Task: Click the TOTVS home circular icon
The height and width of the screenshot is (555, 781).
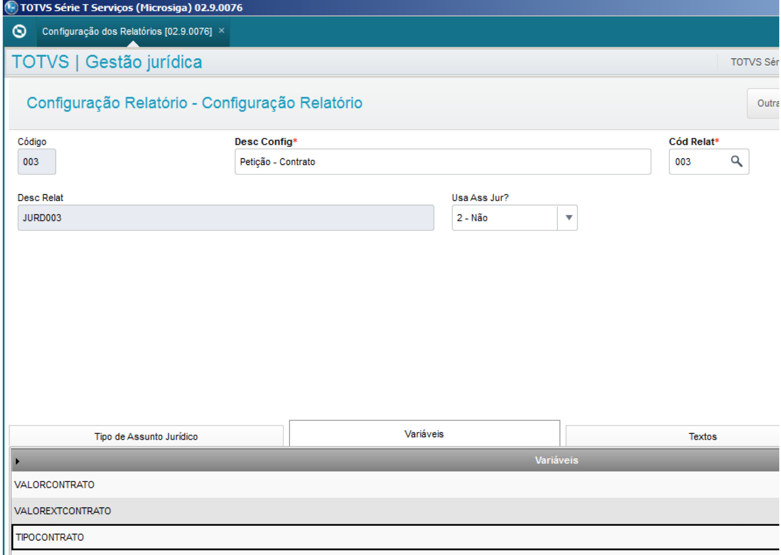Action: click(19, 31)
